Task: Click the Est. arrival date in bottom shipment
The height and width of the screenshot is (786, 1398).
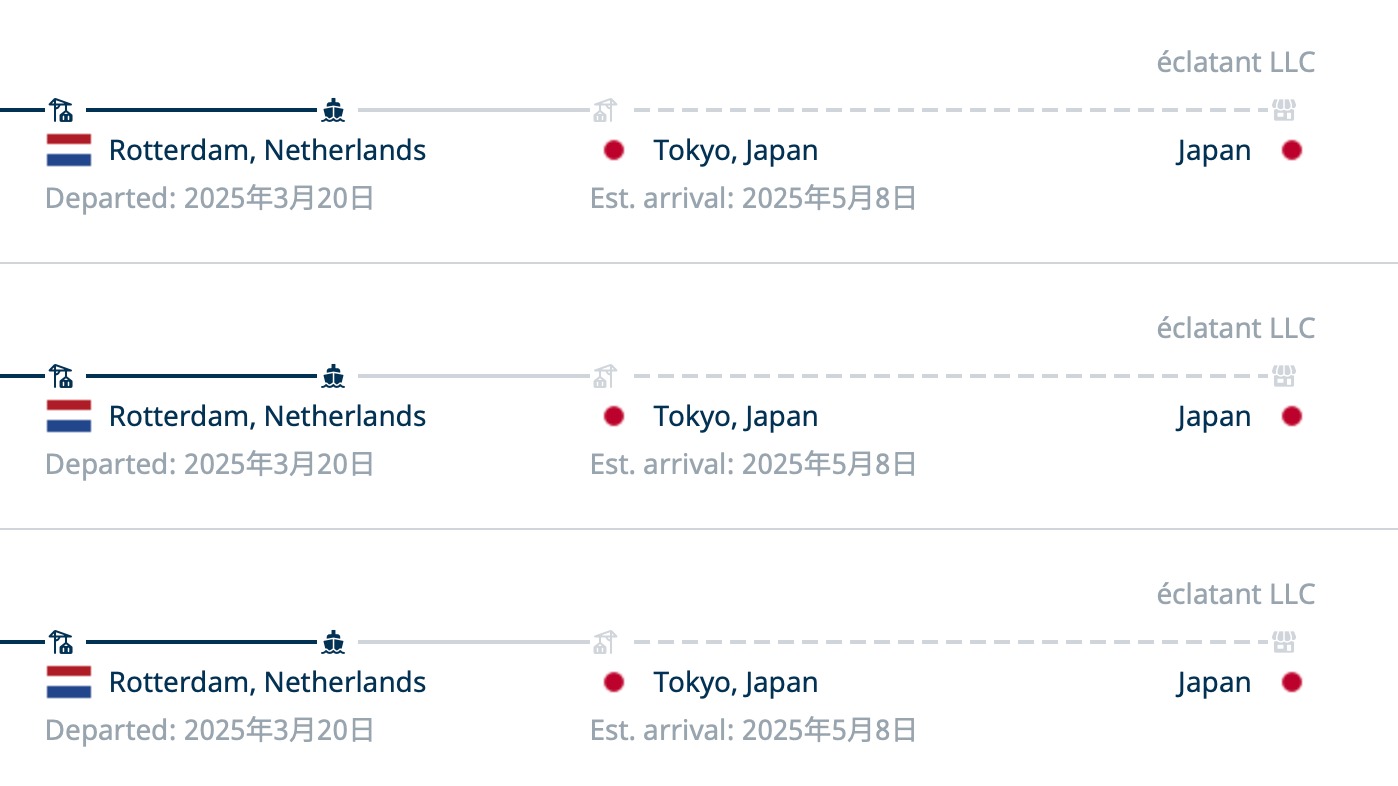Action: coord(753,730)
